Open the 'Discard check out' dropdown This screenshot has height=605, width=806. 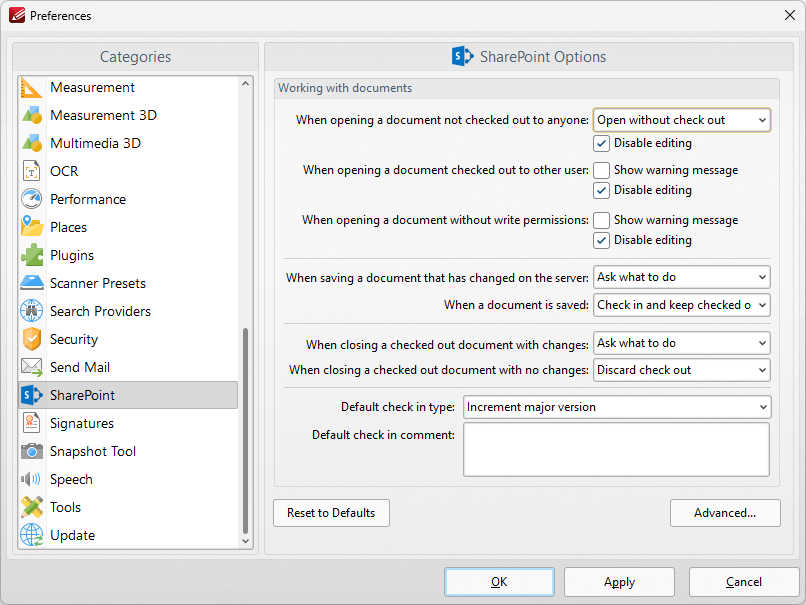tap(682, 370)
